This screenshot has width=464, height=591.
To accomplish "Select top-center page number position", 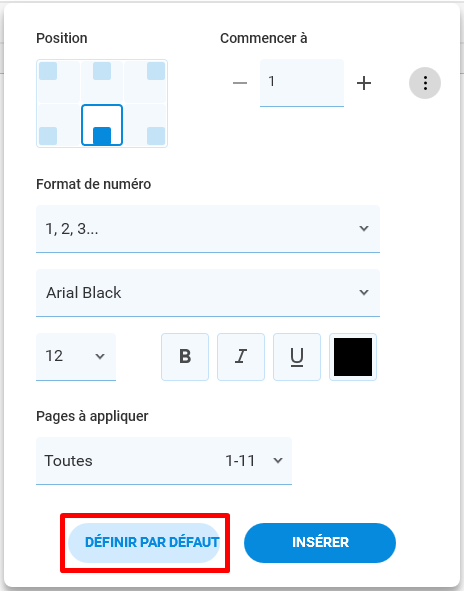I will 102,81.
